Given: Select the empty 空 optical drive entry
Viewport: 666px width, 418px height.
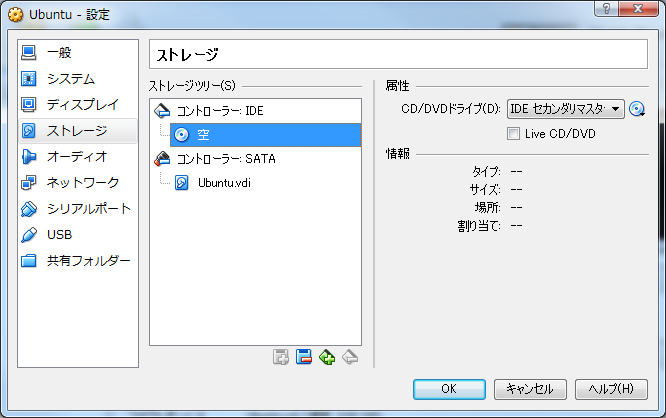Looking at the screenshot, I should click(x=203, y=135).
